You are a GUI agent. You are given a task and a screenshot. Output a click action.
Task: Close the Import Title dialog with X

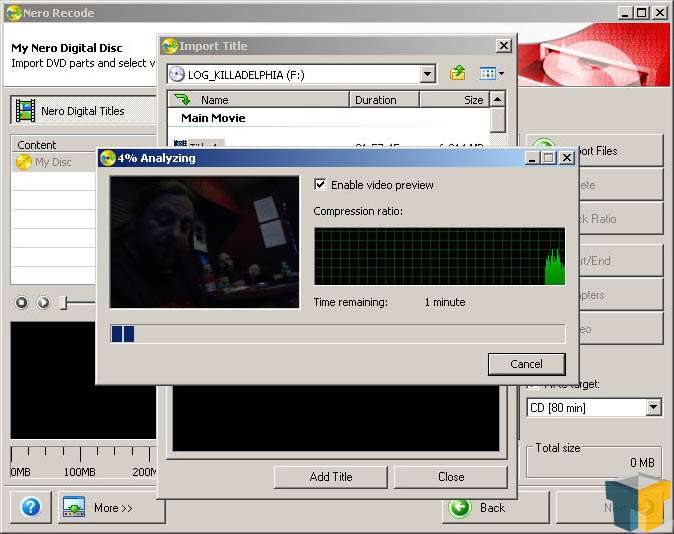coord(504,46)
